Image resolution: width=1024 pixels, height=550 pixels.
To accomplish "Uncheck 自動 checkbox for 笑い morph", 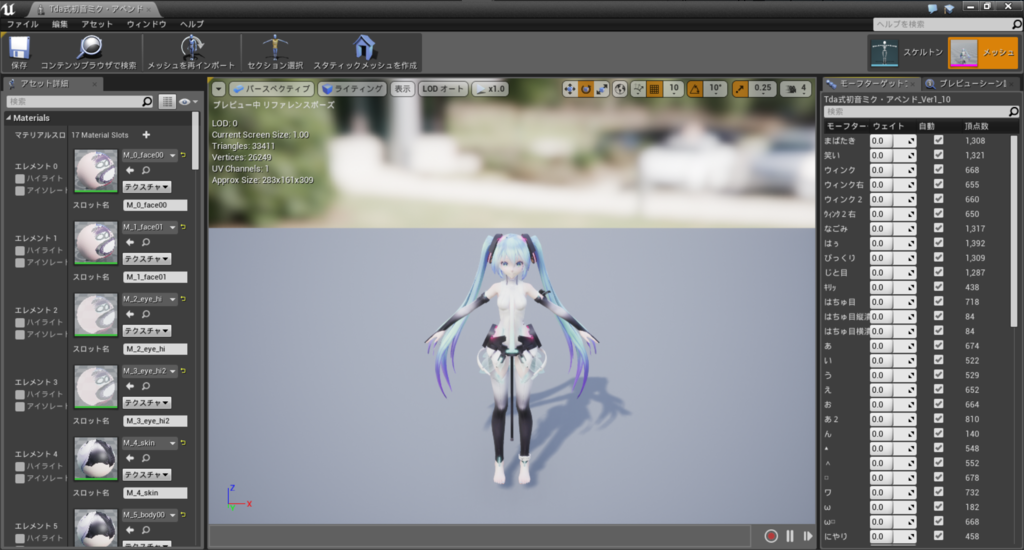I will [938, 155].
